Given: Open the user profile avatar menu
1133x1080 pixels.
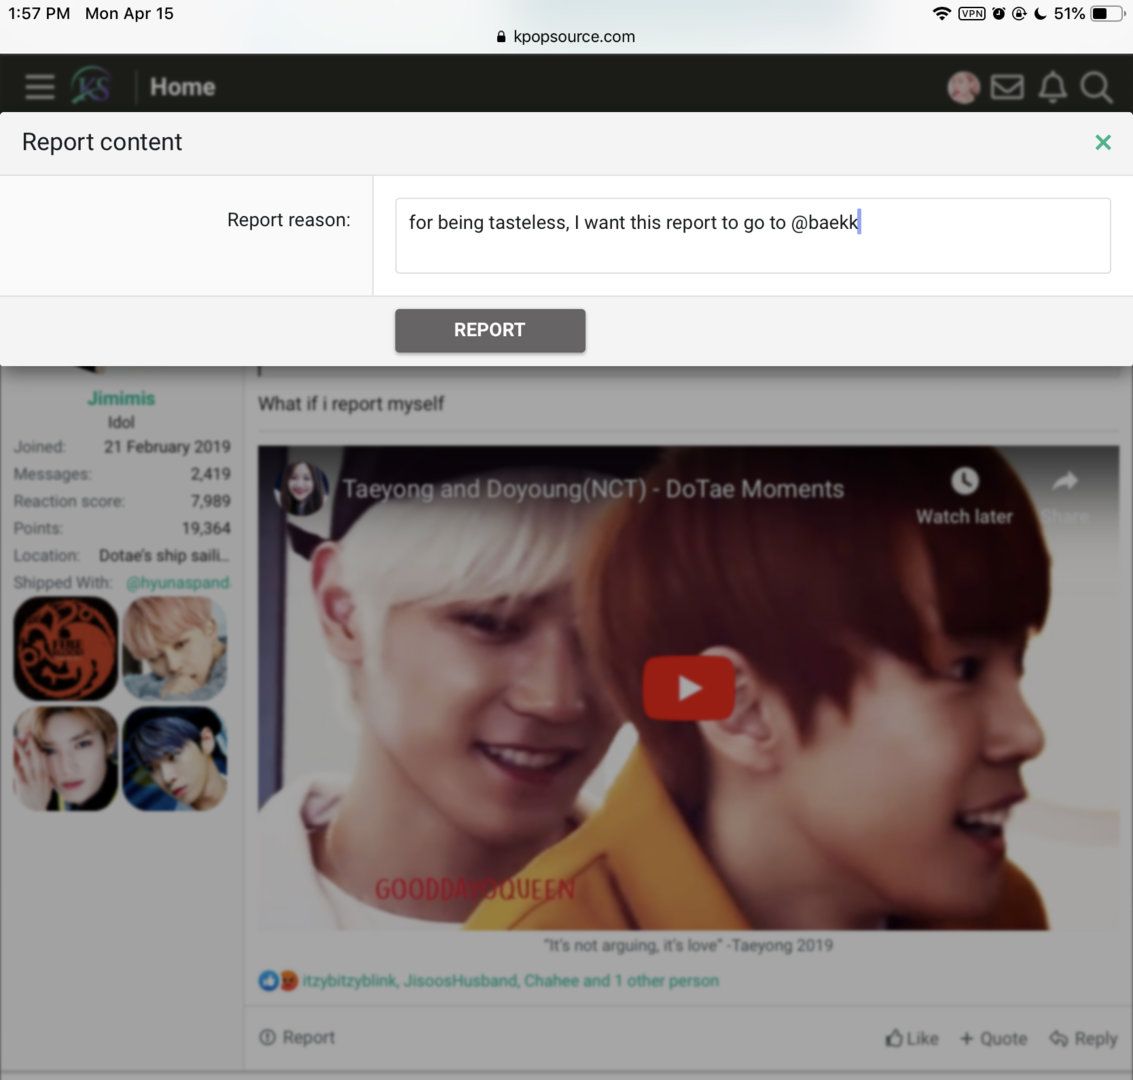Looking at the screenshot, I should coord(963,87).
